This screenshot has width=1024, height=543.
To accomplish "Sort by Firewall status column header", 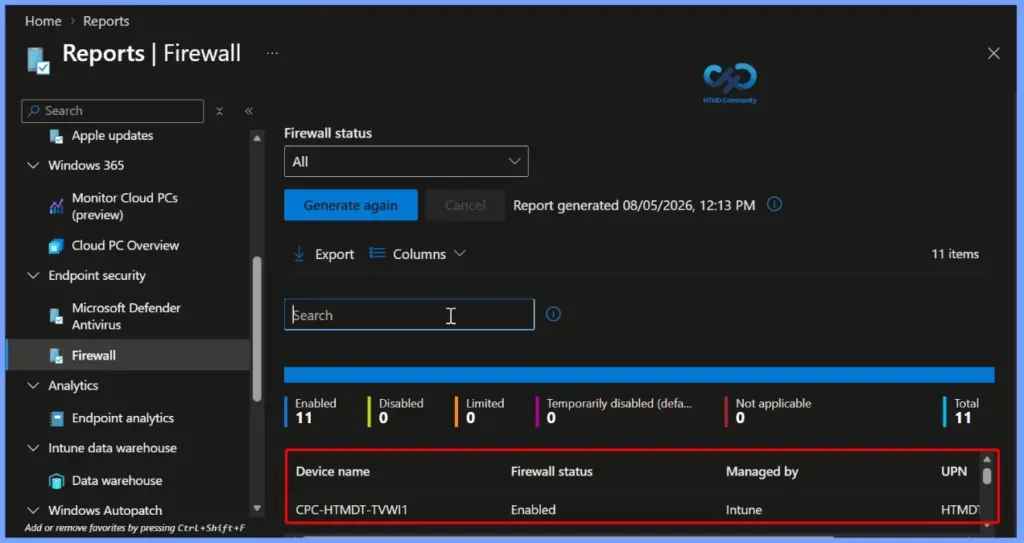I will click(551, 471).
